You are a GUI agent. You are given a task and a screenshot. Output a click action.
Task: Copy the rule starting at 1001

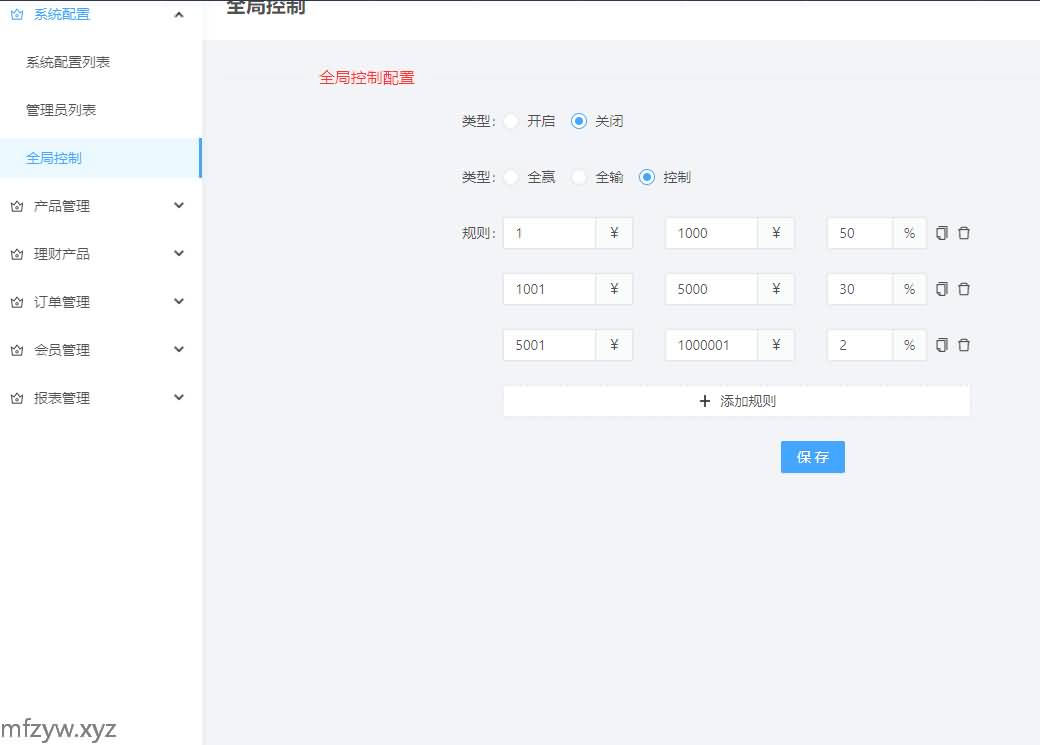pos(942,289)
